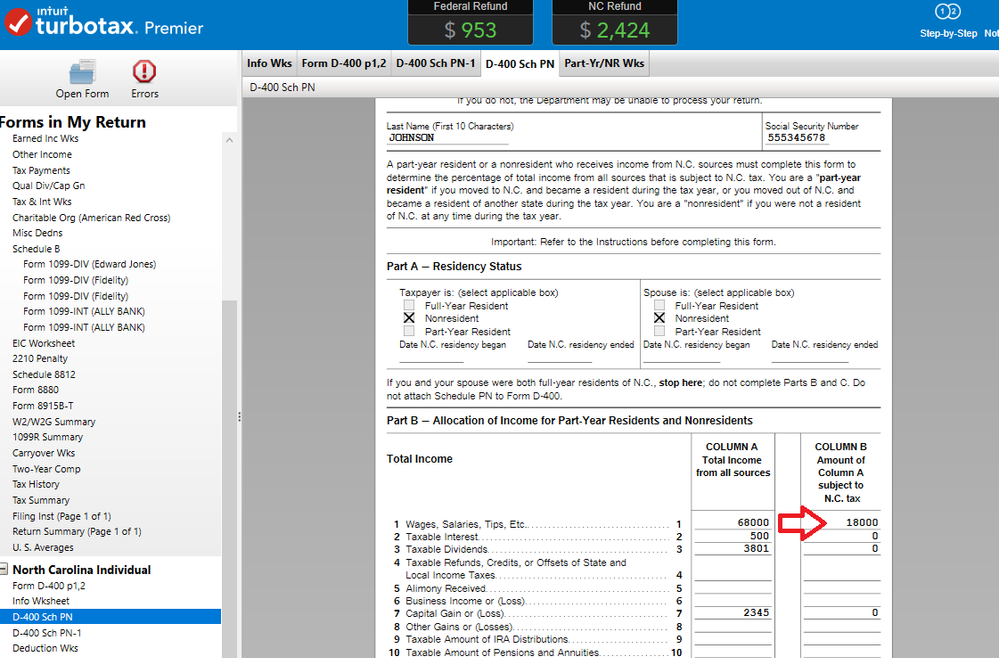The width and height of the screenshot is (999, 658).
Task: Switch to the Info Wks tab
Action: (269, 63)
